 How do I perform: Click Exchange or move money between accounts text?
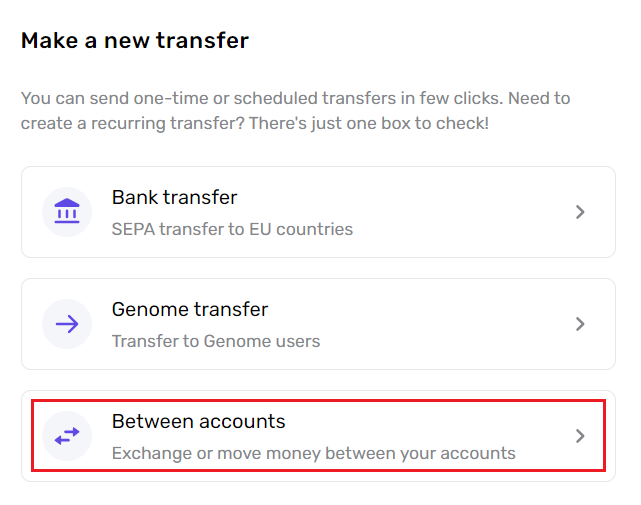(314, 453)
